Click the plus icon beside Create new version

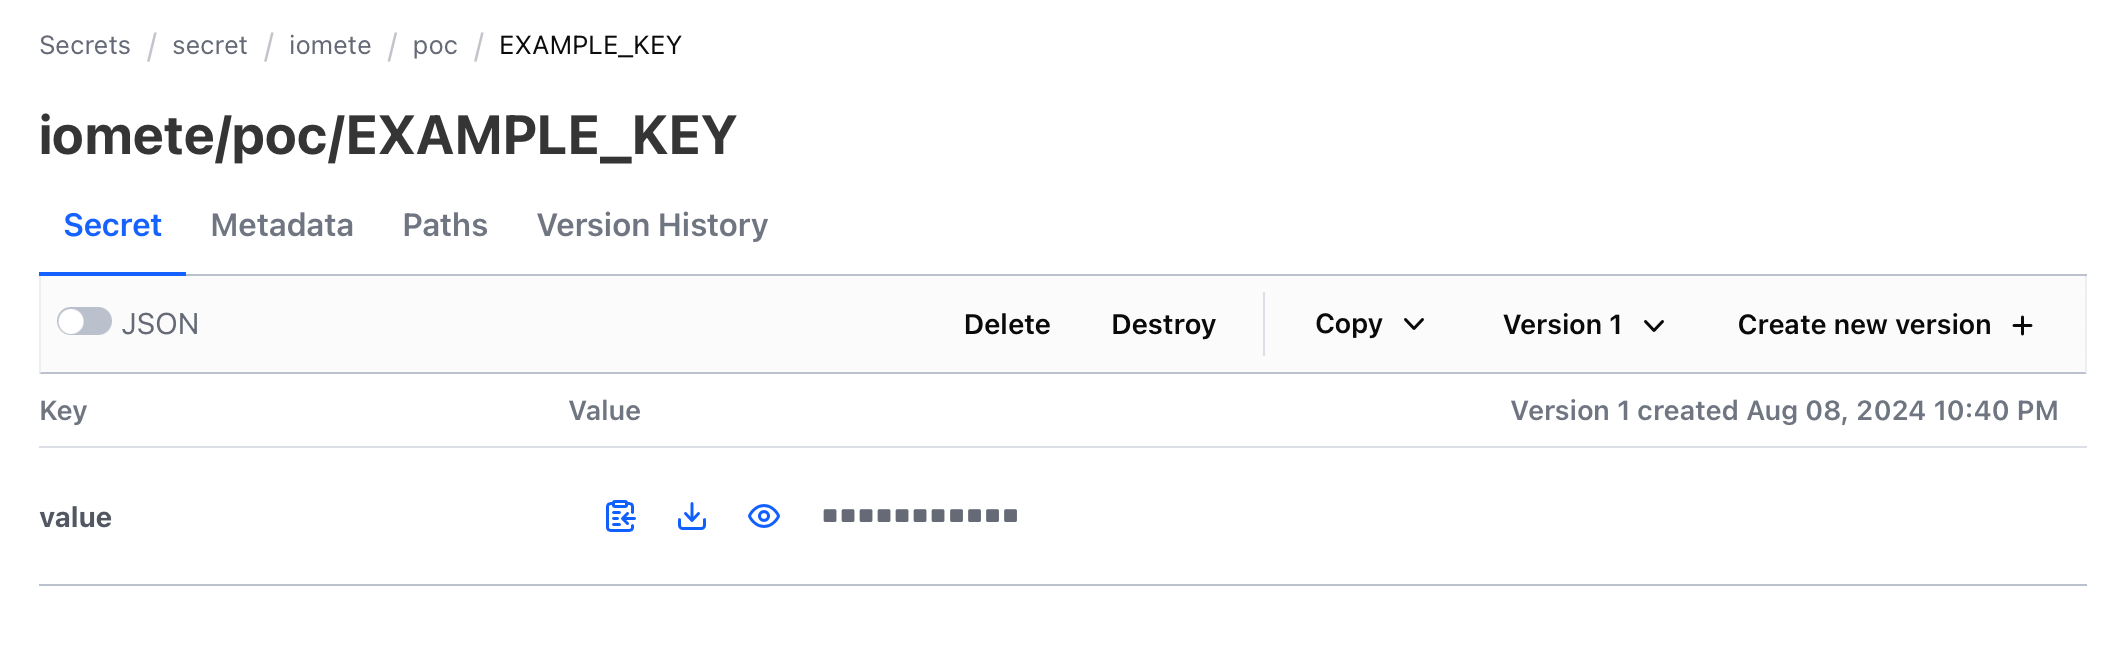[2022, 325]
